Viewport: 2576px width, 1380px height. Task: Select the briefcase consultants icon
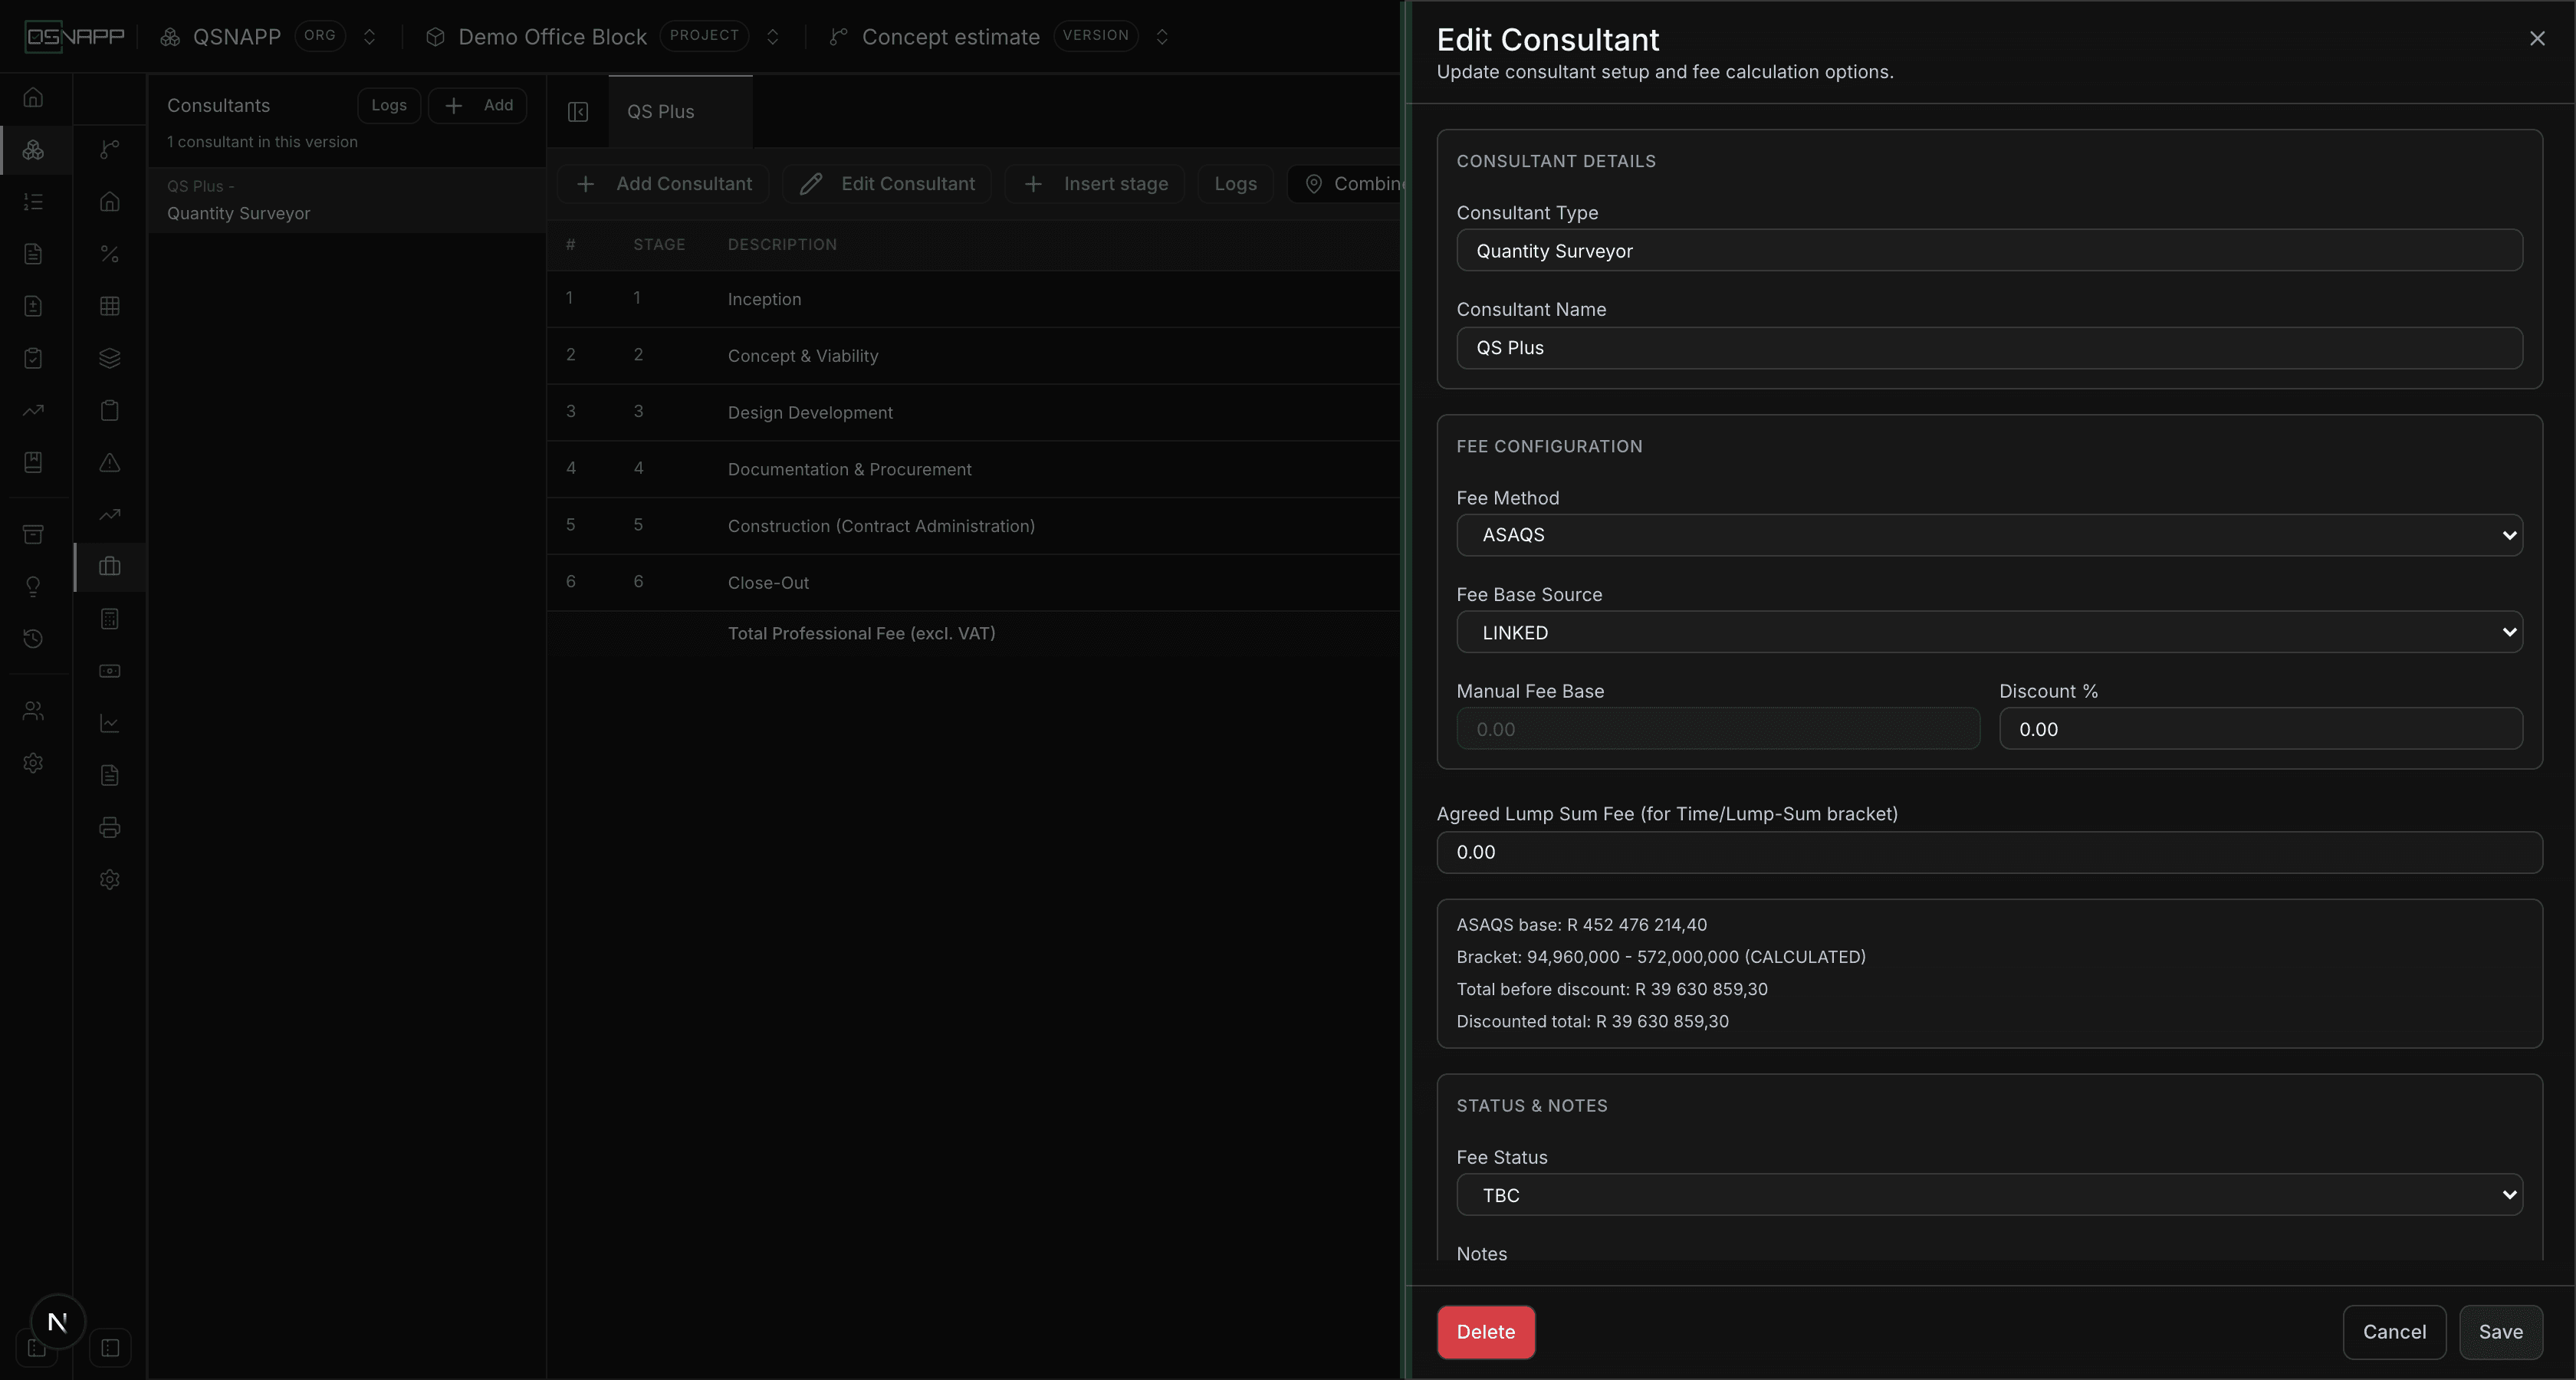[110, 566]
